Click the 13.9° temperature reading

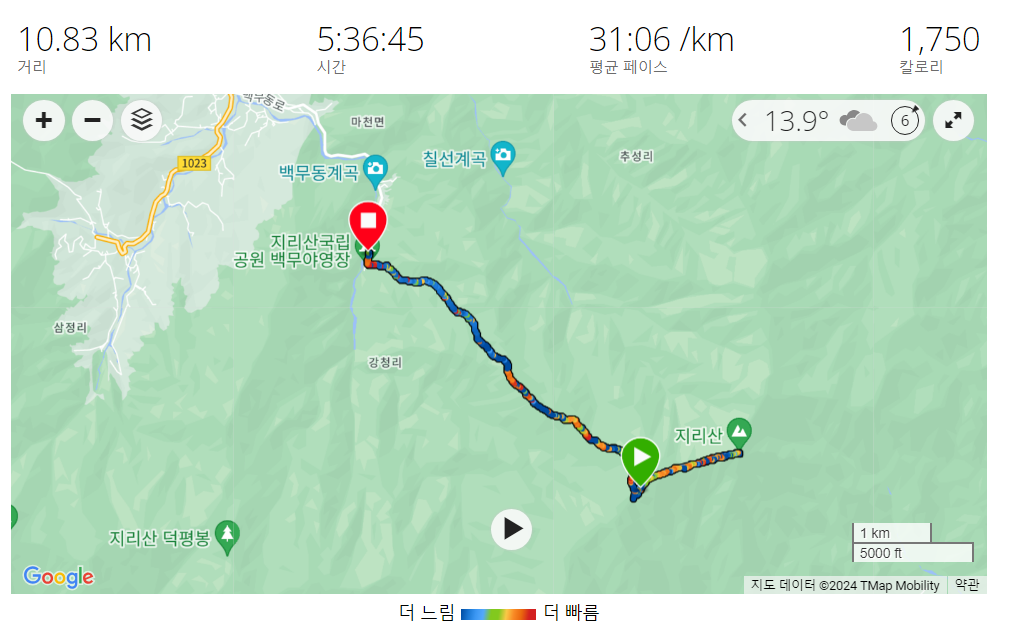796,121
